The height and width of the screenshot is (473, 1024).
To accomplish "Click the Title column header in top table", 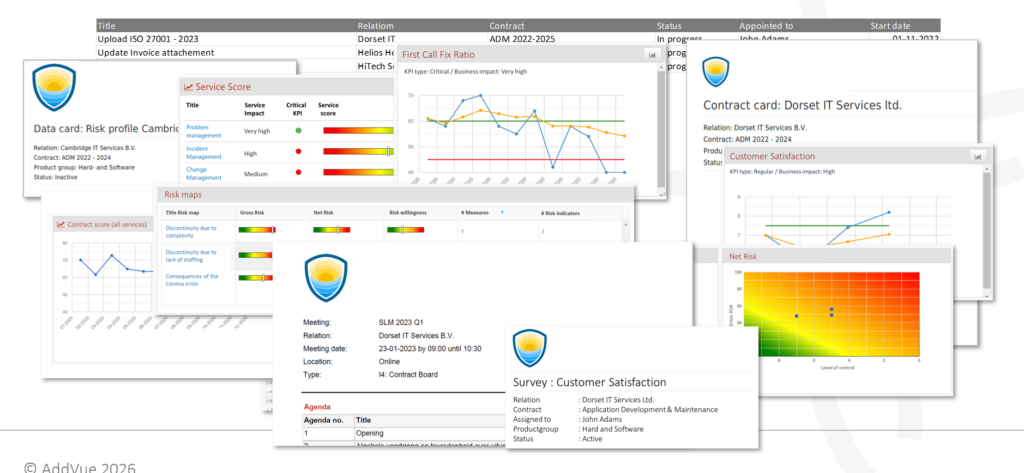I will click(108, 26).
